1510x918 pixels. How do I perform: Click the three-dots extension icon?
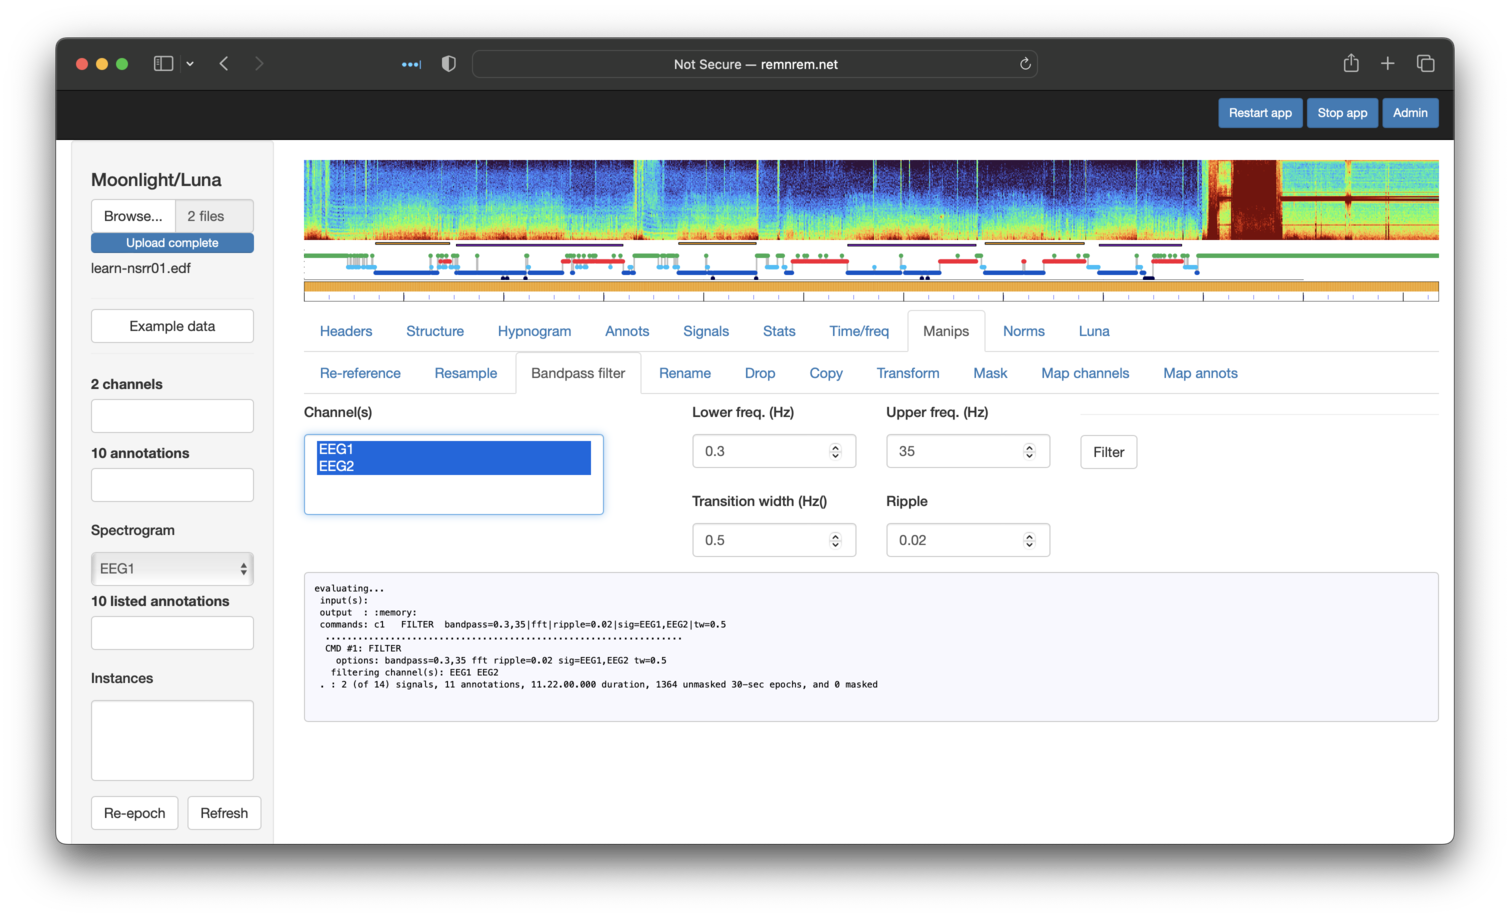pyautogui.click(x=411, y=64)
